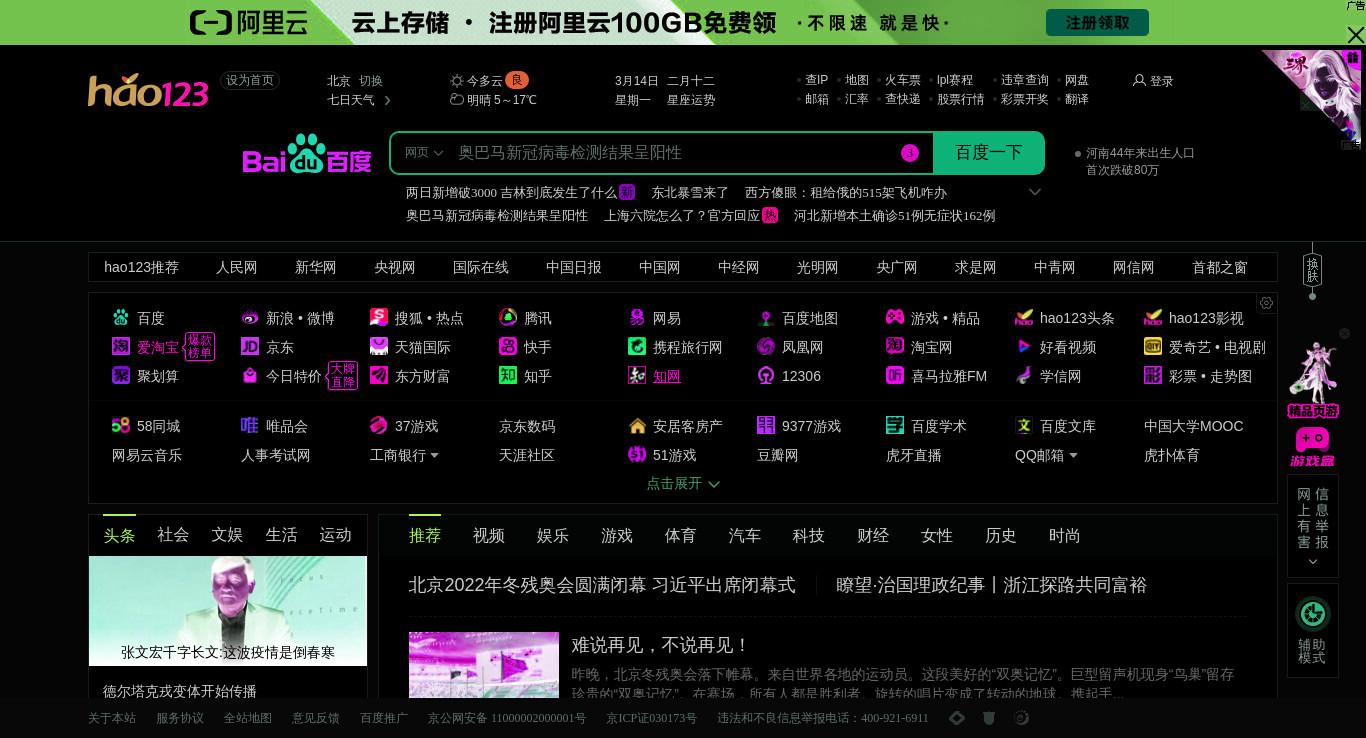The width and height of the screenshot is (1366, 738).
Task: Click the 注册领取 ad button
Action: pos(1097,22)
